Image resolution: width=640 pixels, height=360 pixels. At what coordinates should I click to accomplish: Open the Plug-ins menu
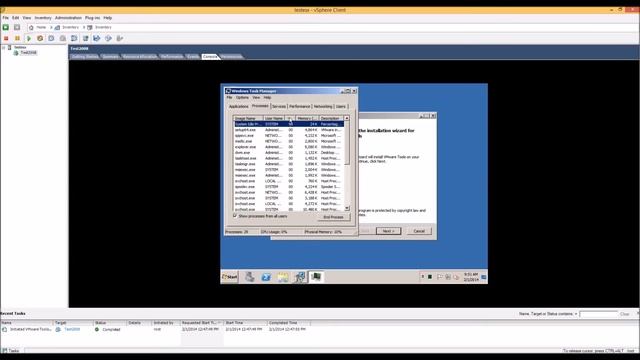tap(92, 18)
